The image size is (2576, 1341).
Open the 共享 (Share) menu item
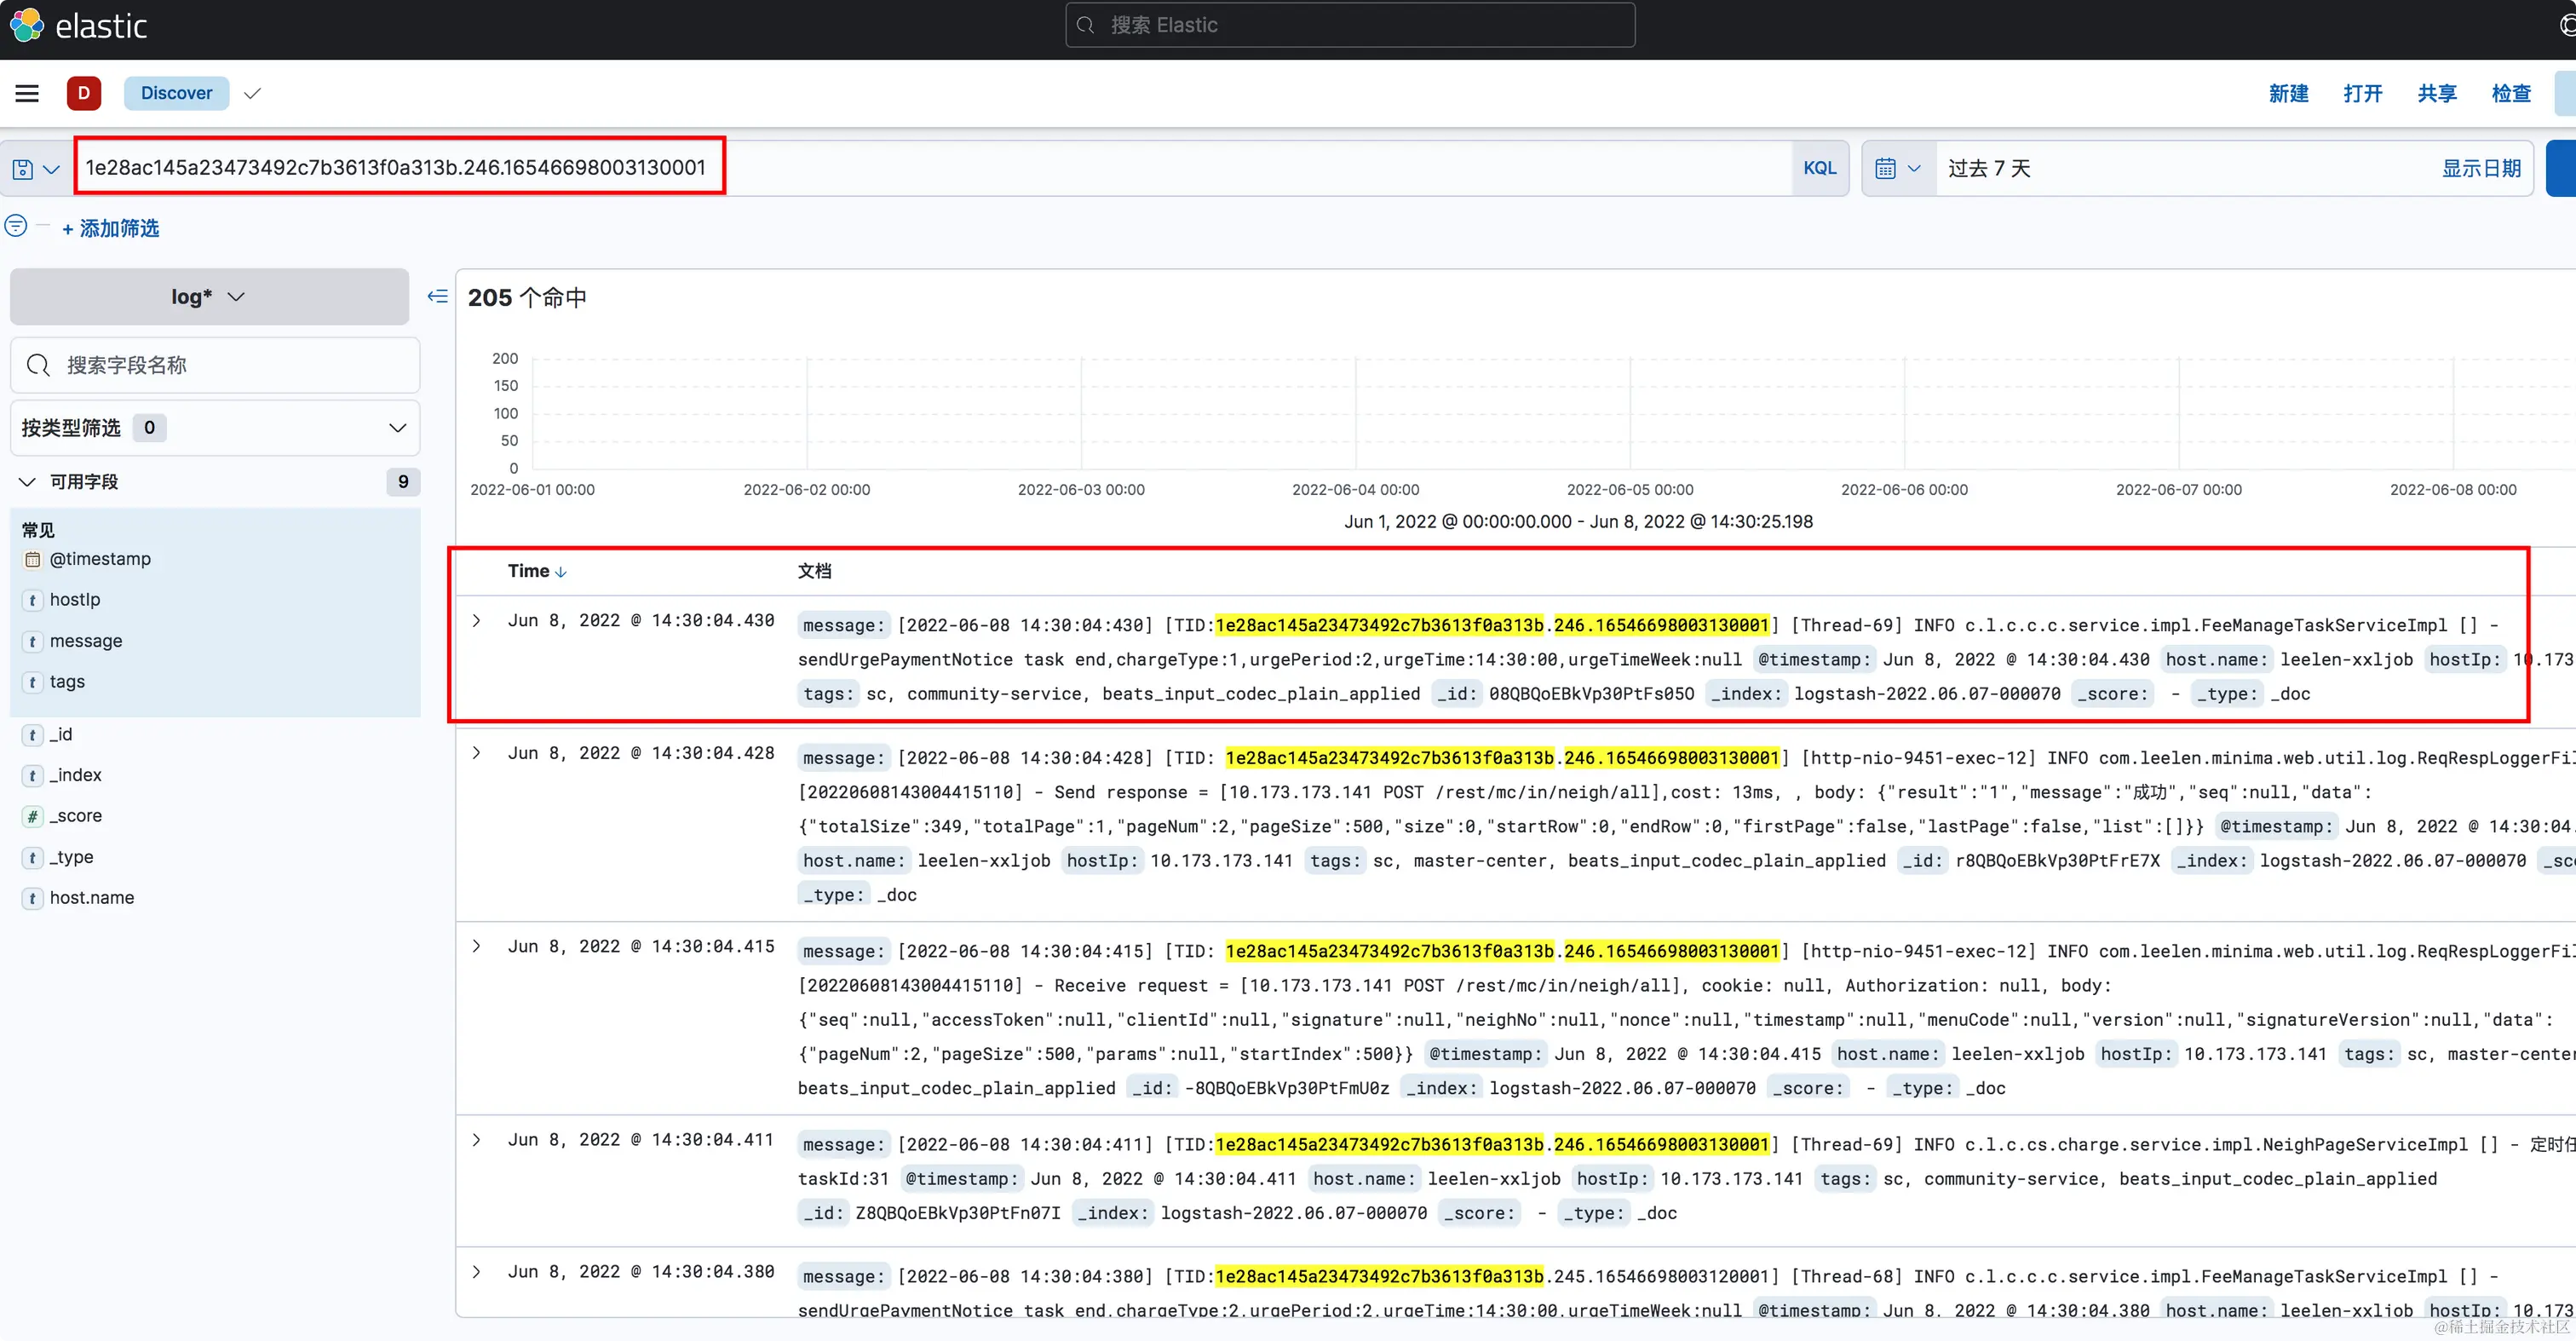click(2436, 93)
